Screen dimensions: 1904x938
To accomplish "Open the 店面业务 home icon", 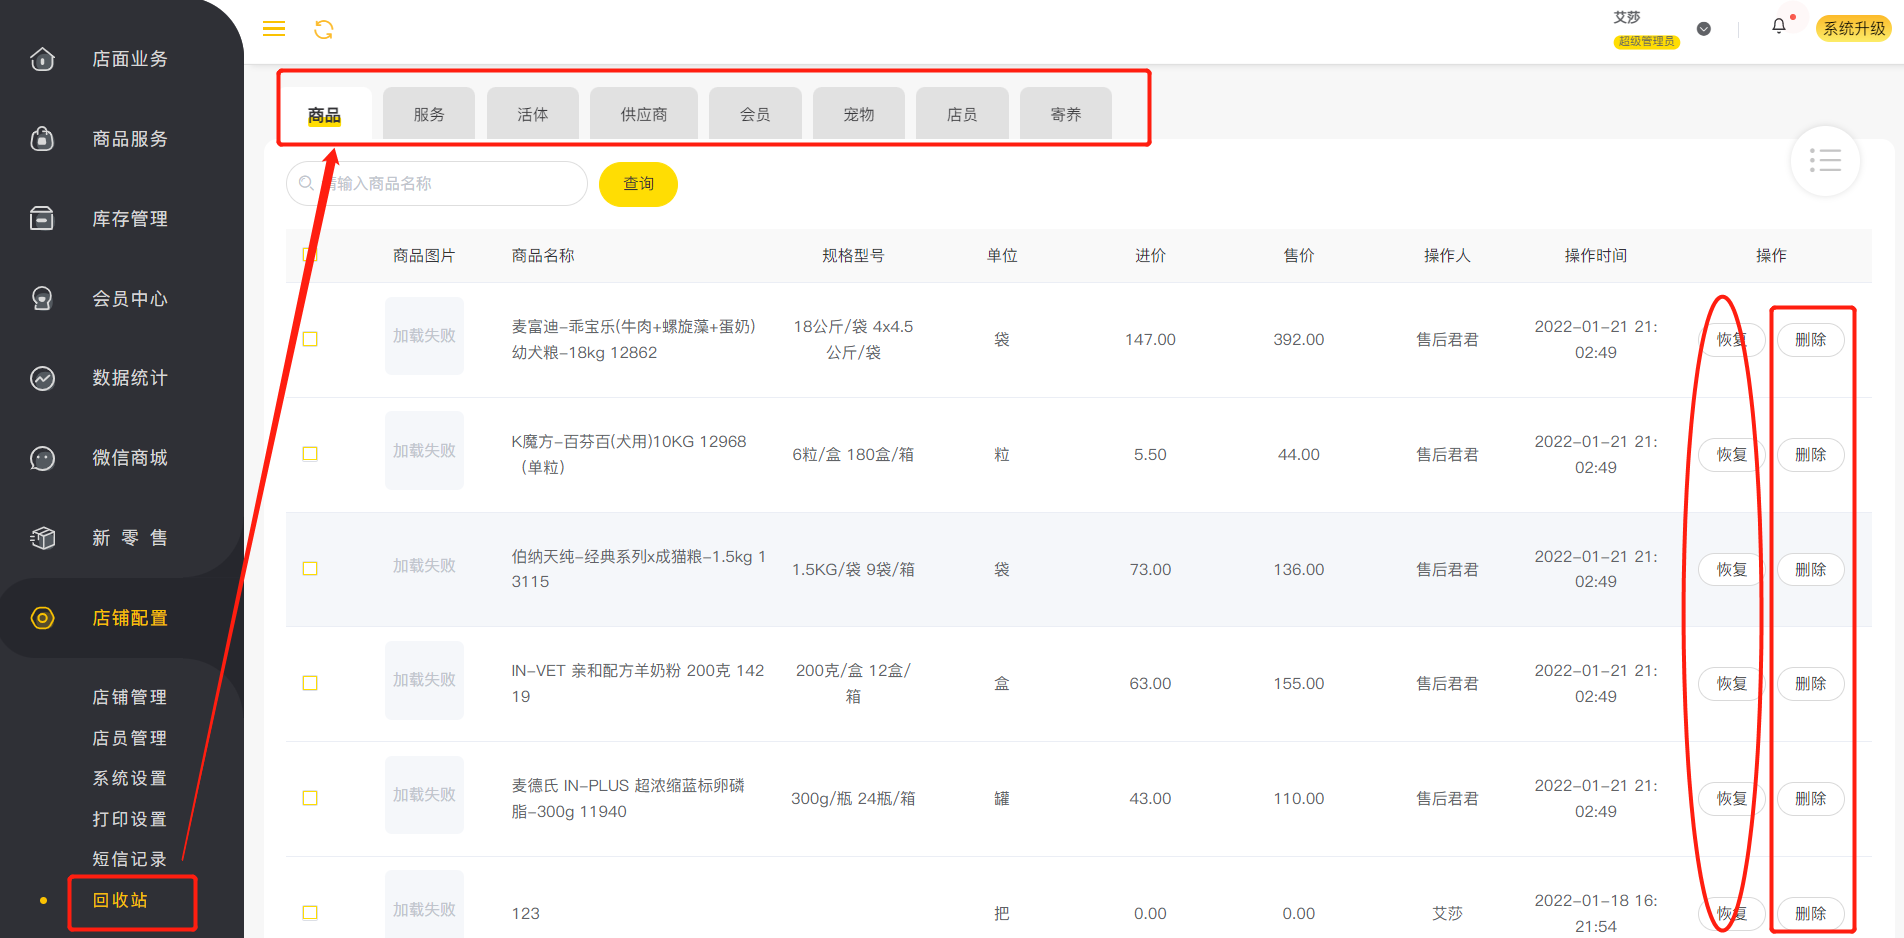I will coord(43,59).
